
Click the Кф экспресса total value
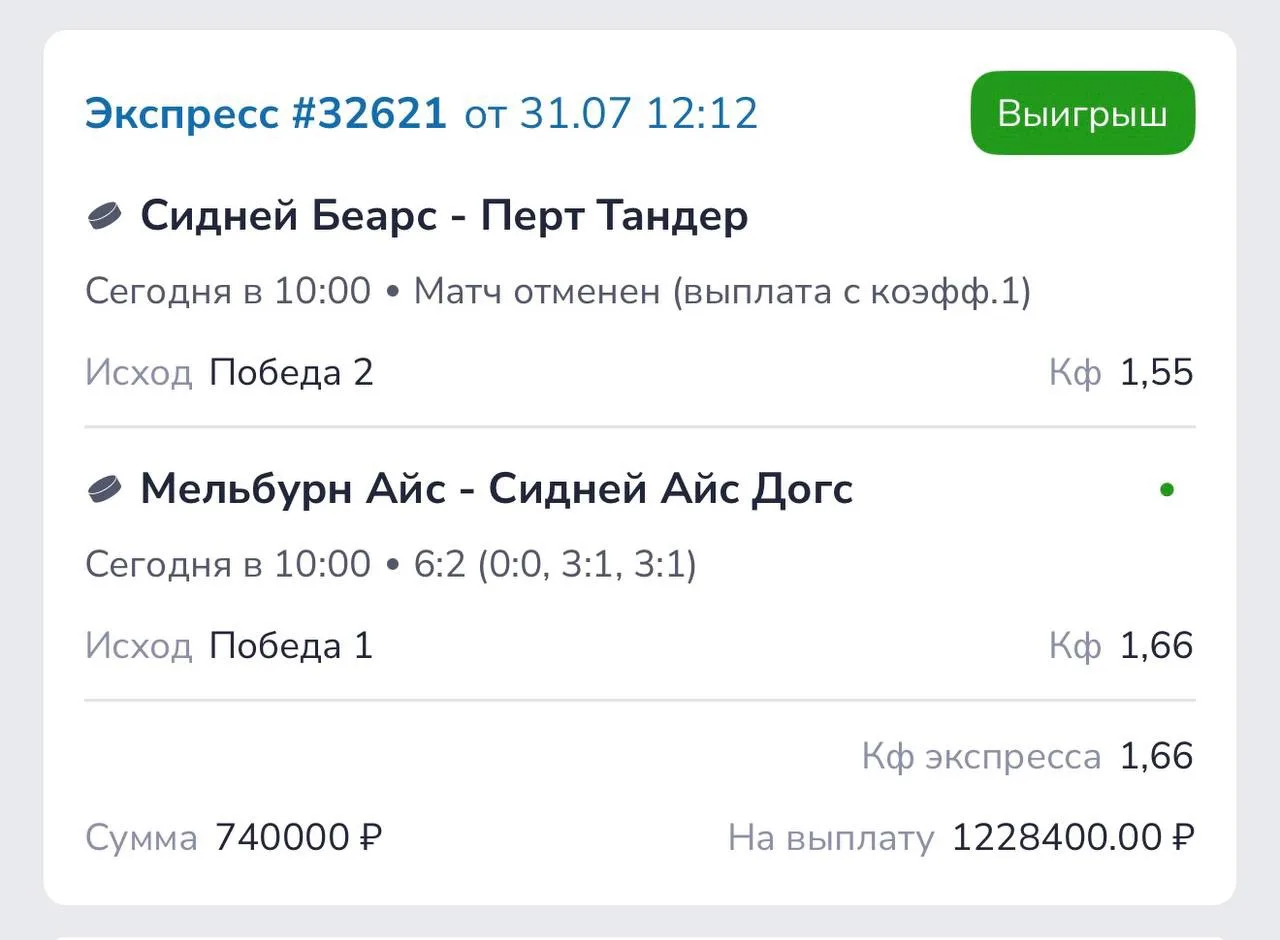[x=1157, y=757]
